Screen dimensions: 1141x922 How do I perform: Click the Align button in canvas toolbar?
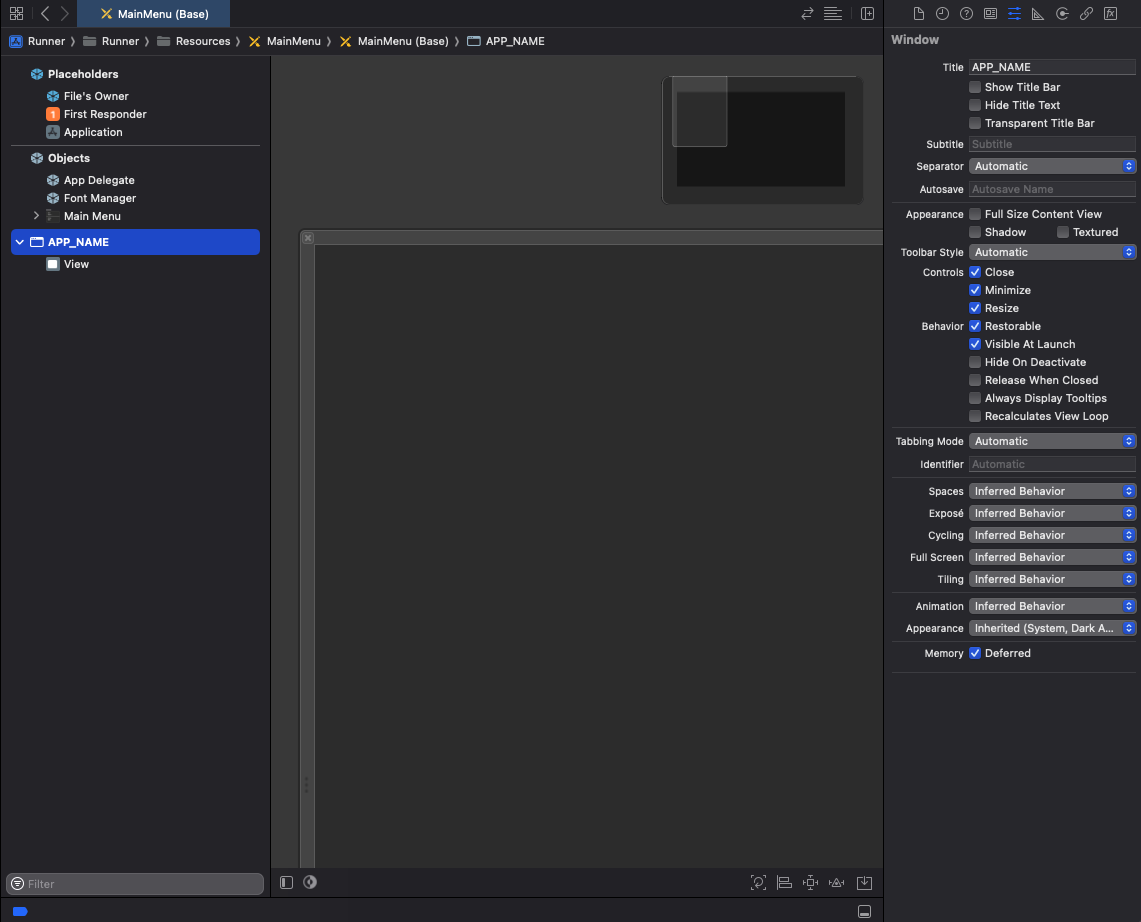(785, 883)
